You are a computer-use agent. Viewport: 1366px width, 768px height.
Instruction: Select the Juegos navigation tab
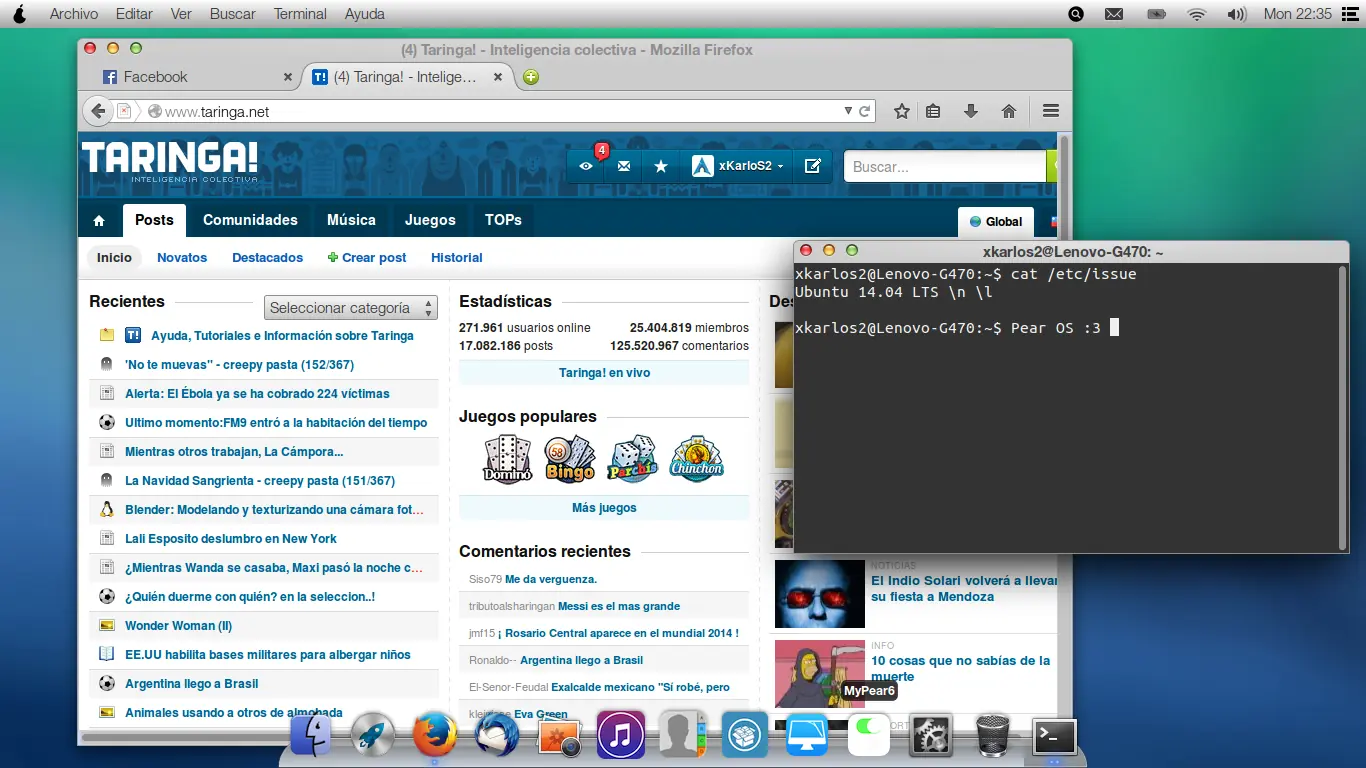point(430,220)
